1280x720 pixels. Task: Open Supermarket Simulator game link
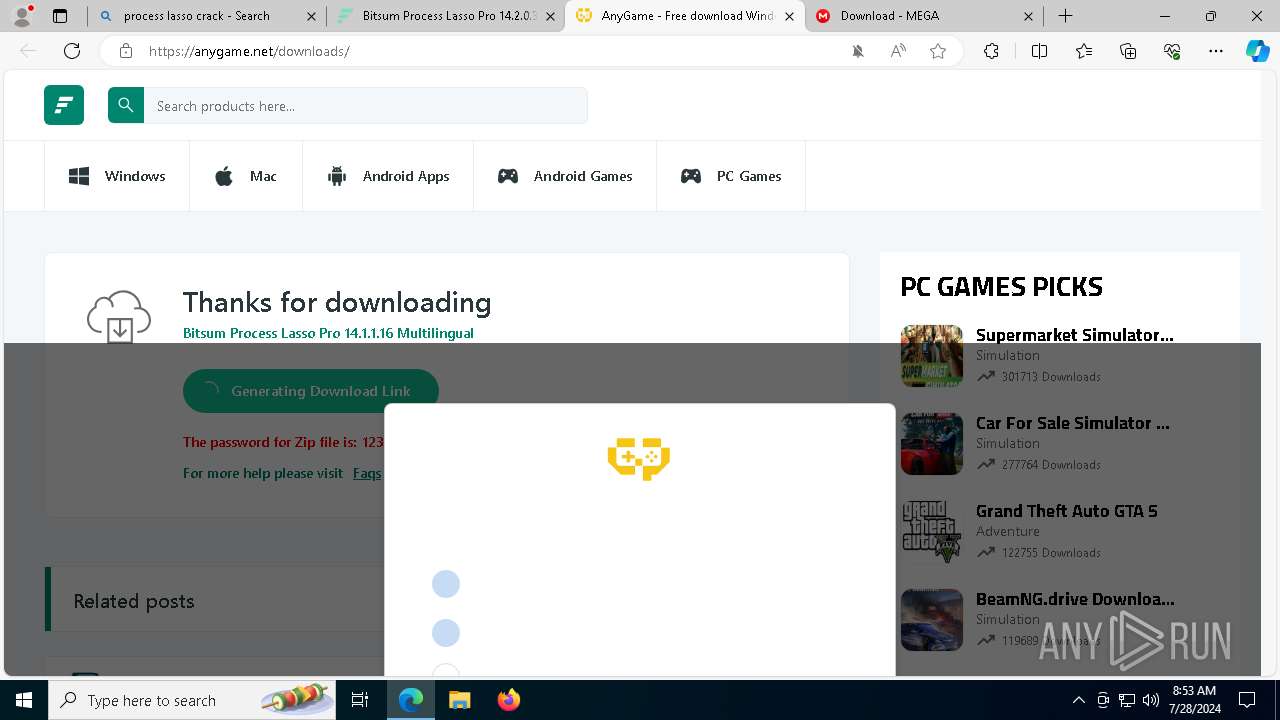pos(1074,335)
